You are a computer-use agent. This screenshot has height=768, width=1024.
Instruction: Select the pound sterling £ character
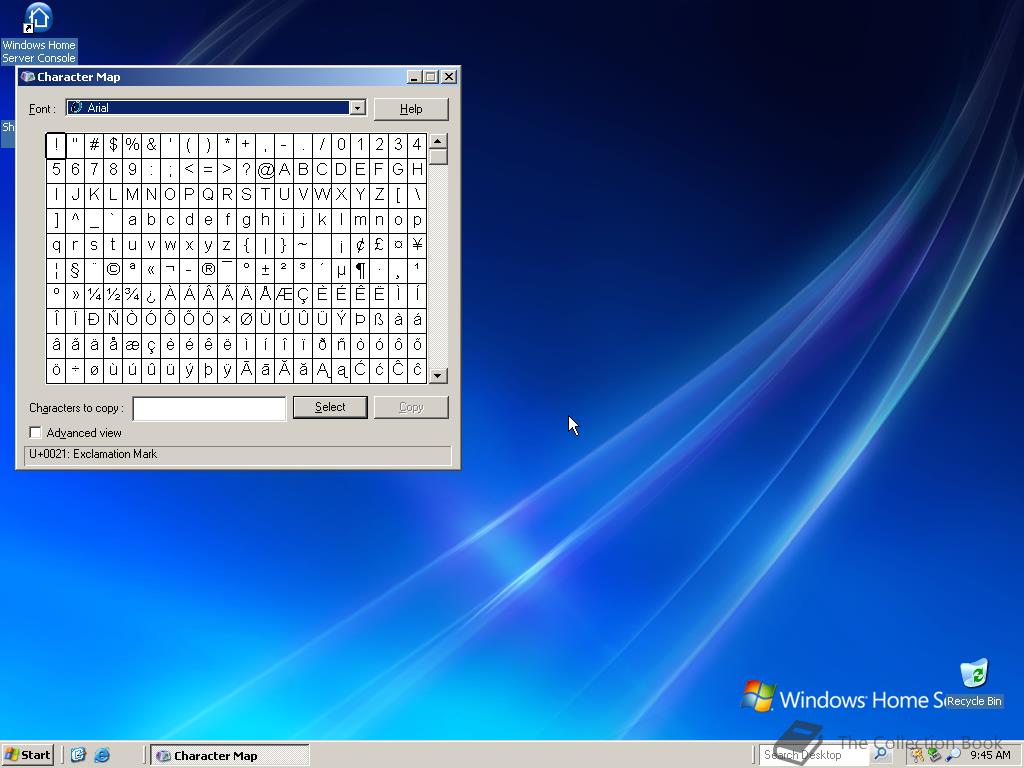coord(379,245)
